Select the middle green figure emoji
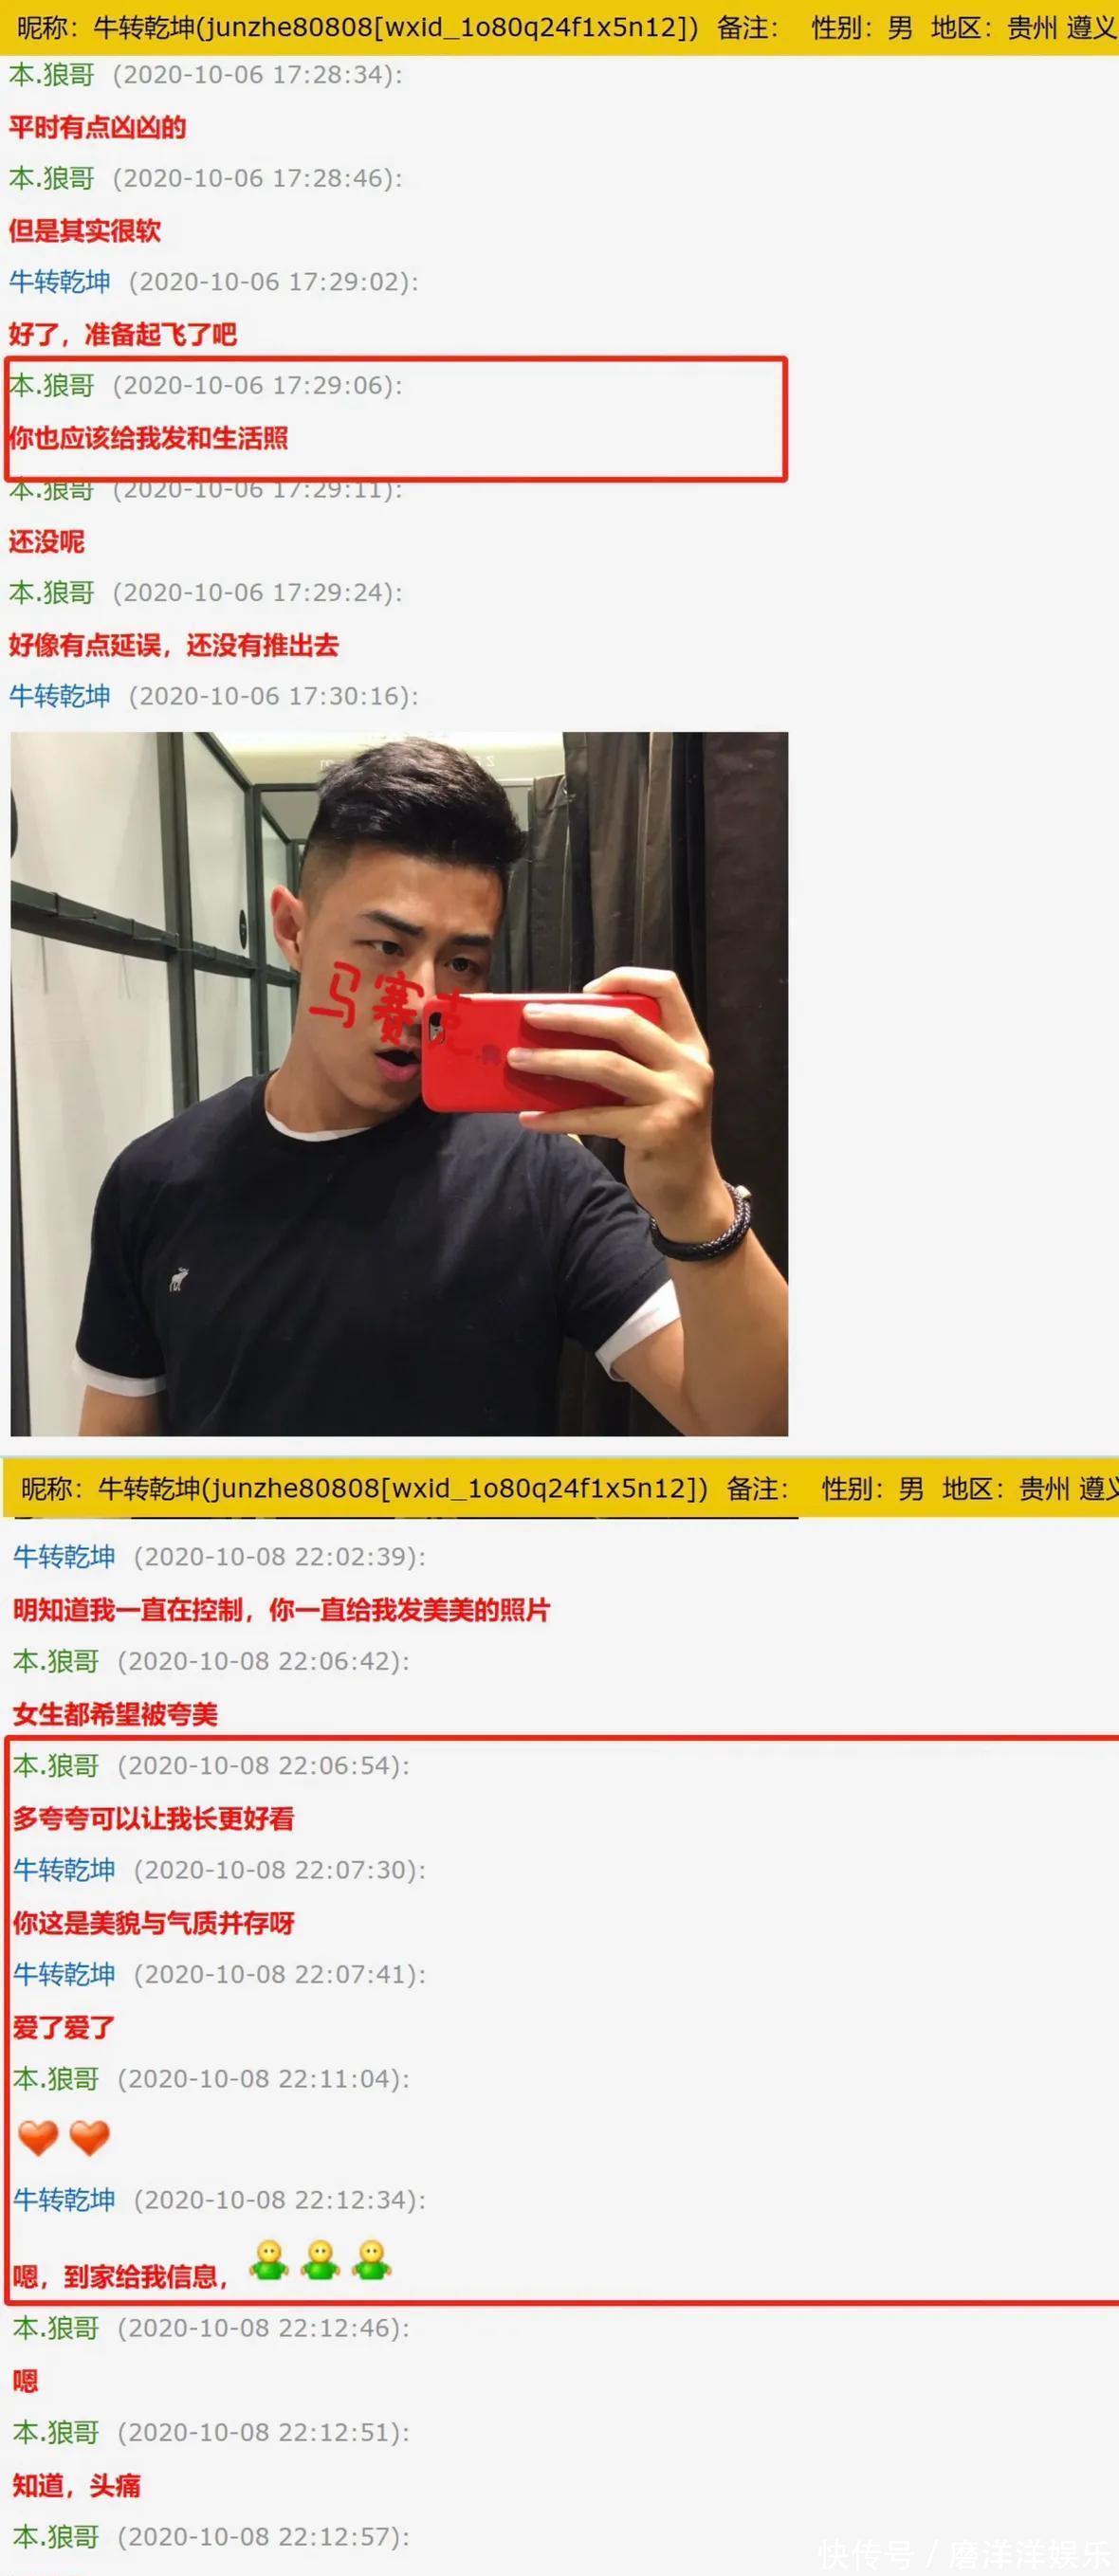This screenshot has width=1119, height=2576. 320,2260
